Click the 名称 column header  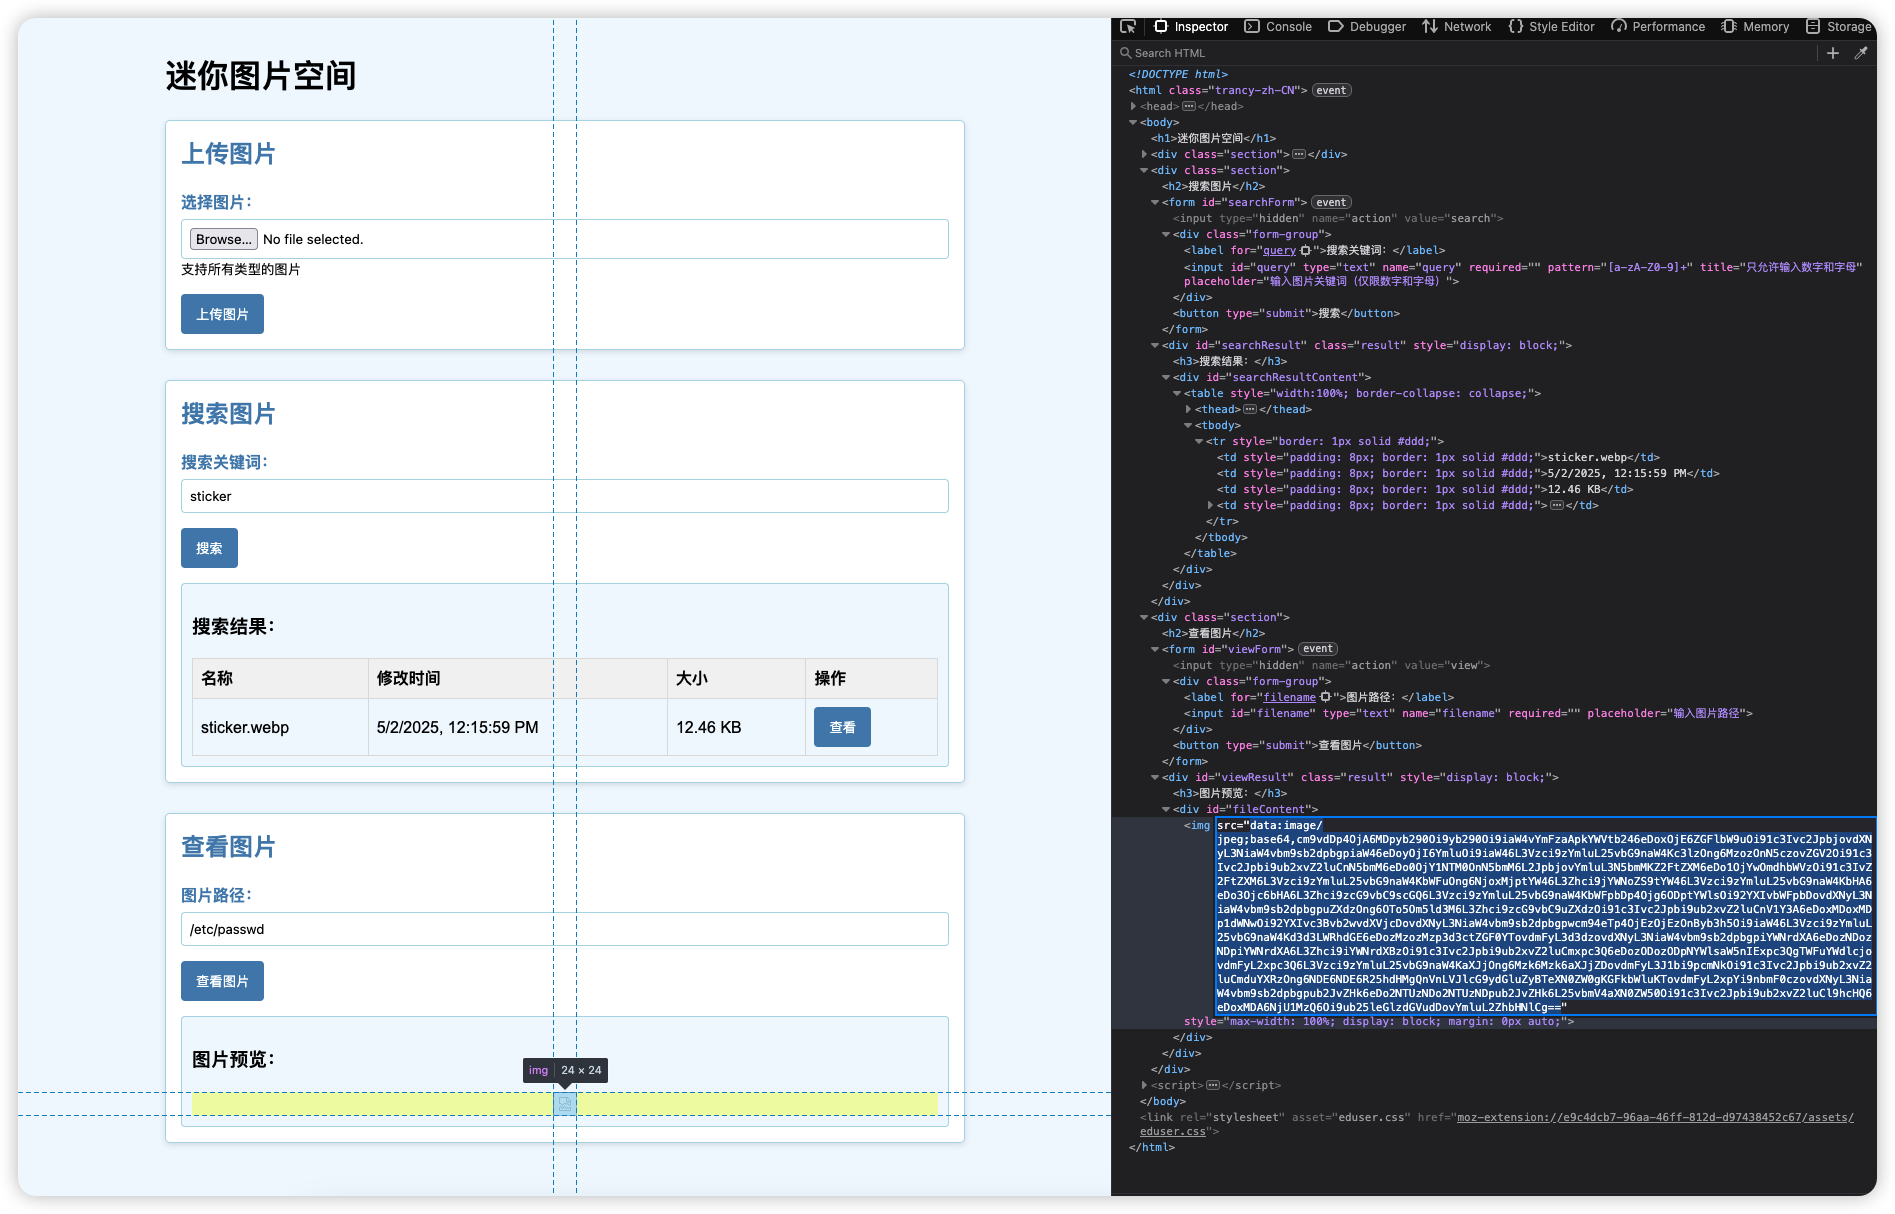[x=280, y=678]
